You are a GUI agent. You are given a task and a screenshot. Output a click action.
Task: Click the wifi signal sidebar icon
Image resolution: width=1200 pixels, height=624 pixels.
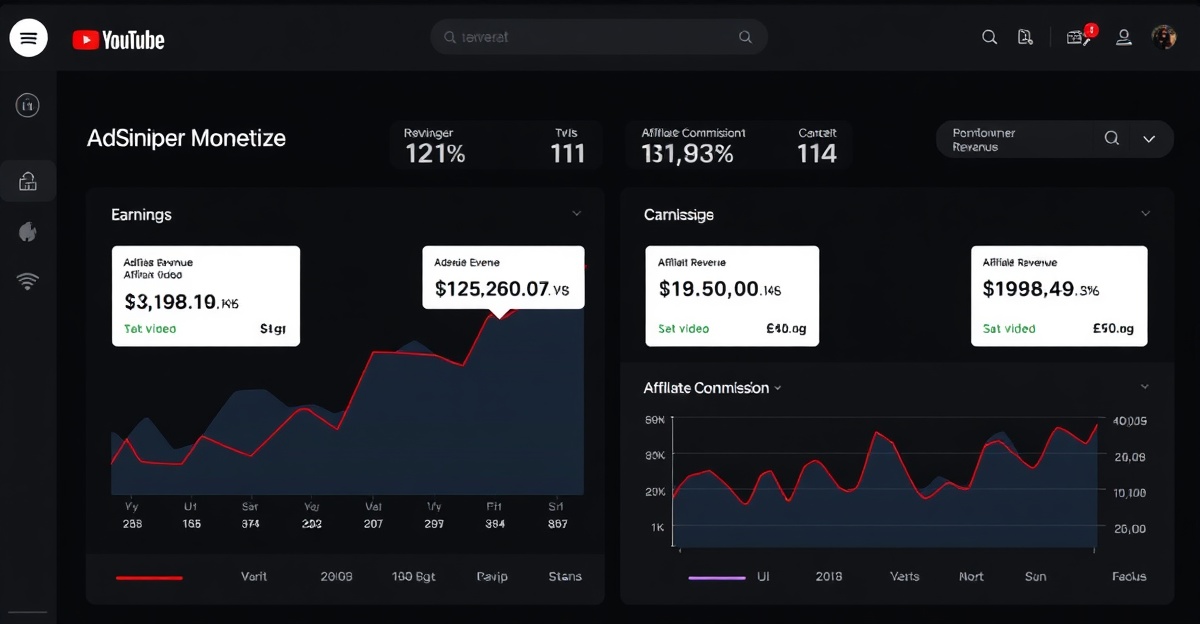coord(28,281)
